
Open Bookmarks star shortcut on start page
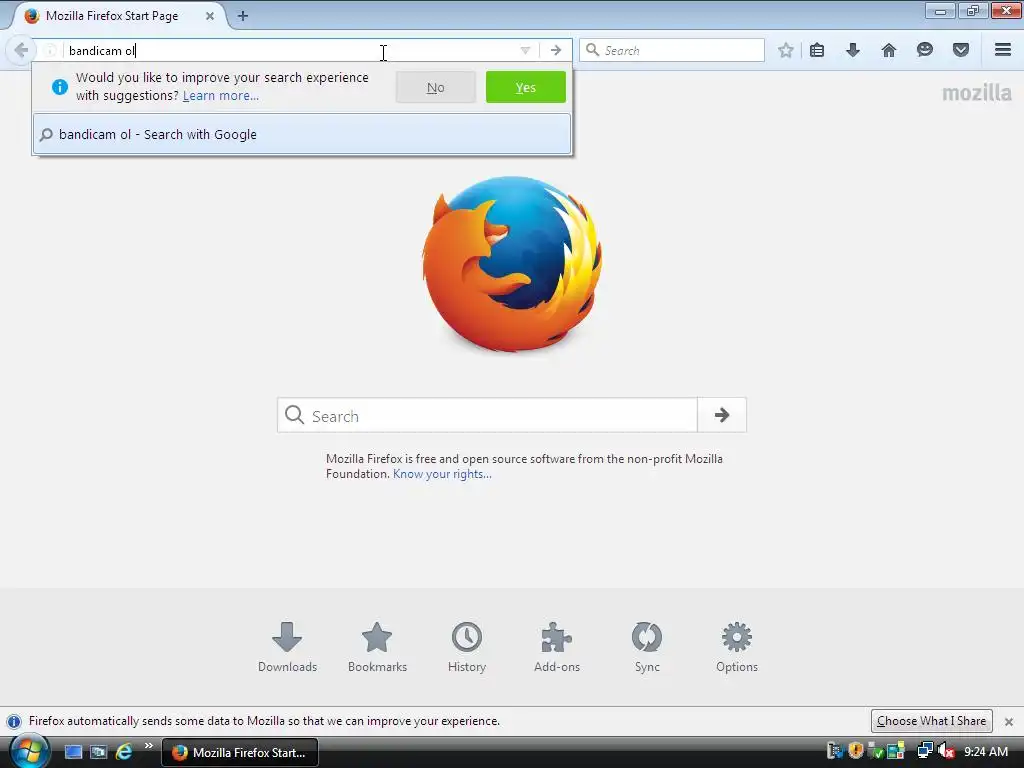click(x=377, y=647)
